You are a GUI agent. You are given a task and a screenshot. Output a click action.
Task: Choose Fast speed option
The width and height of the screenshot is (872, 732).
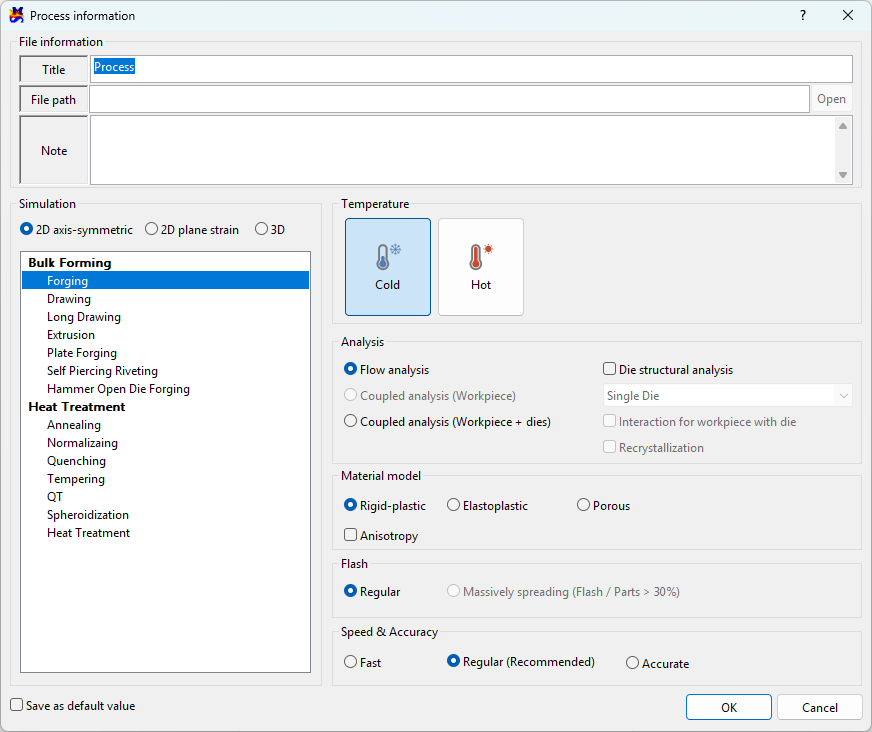point(363,662)
